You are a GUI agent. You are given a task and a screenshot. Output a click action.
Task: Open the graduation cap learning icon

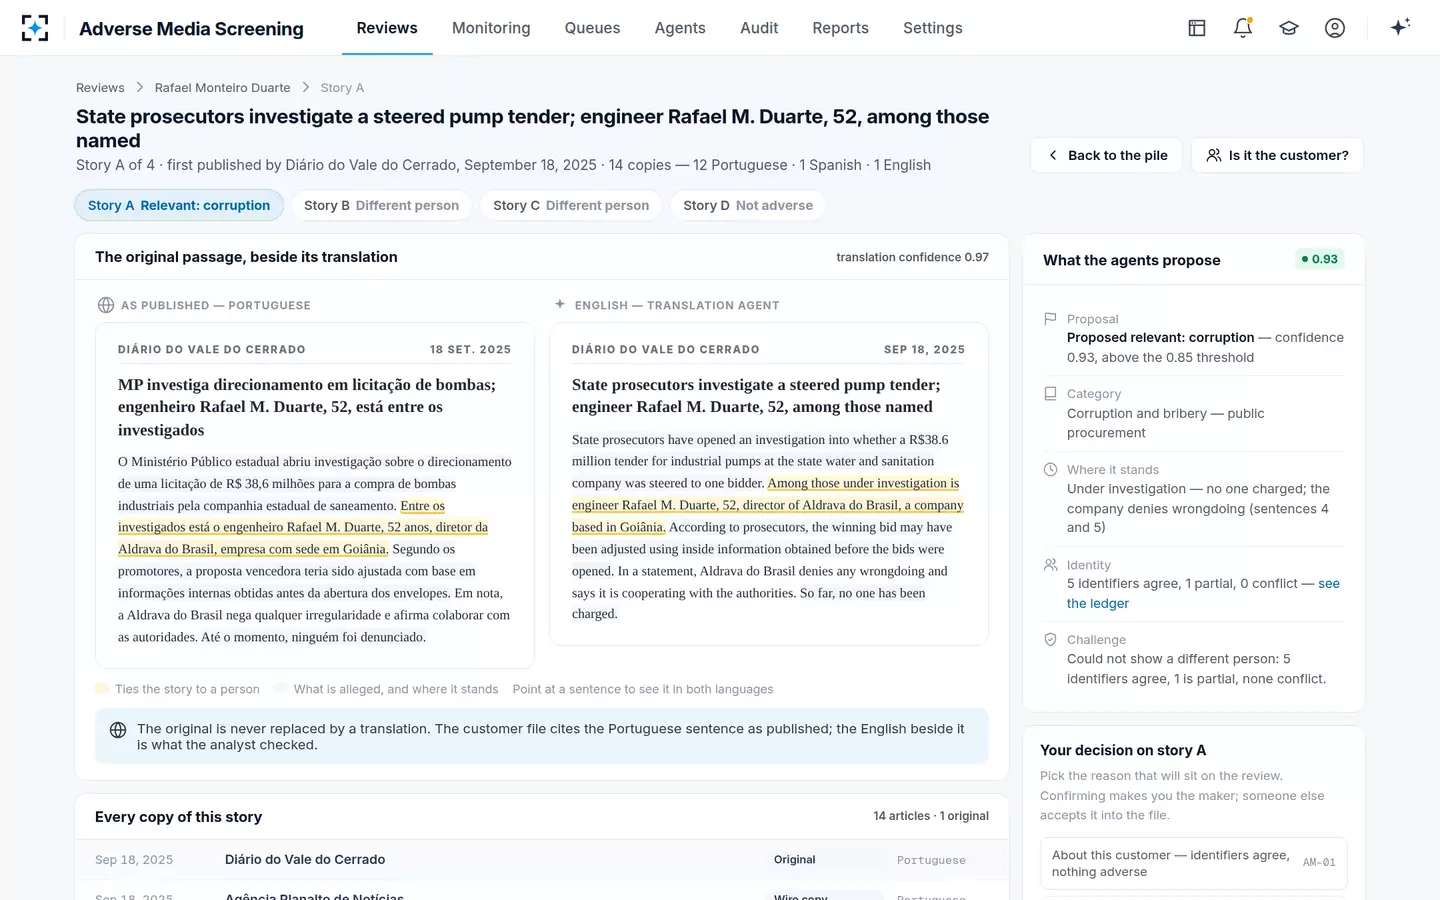[1289, 28]
